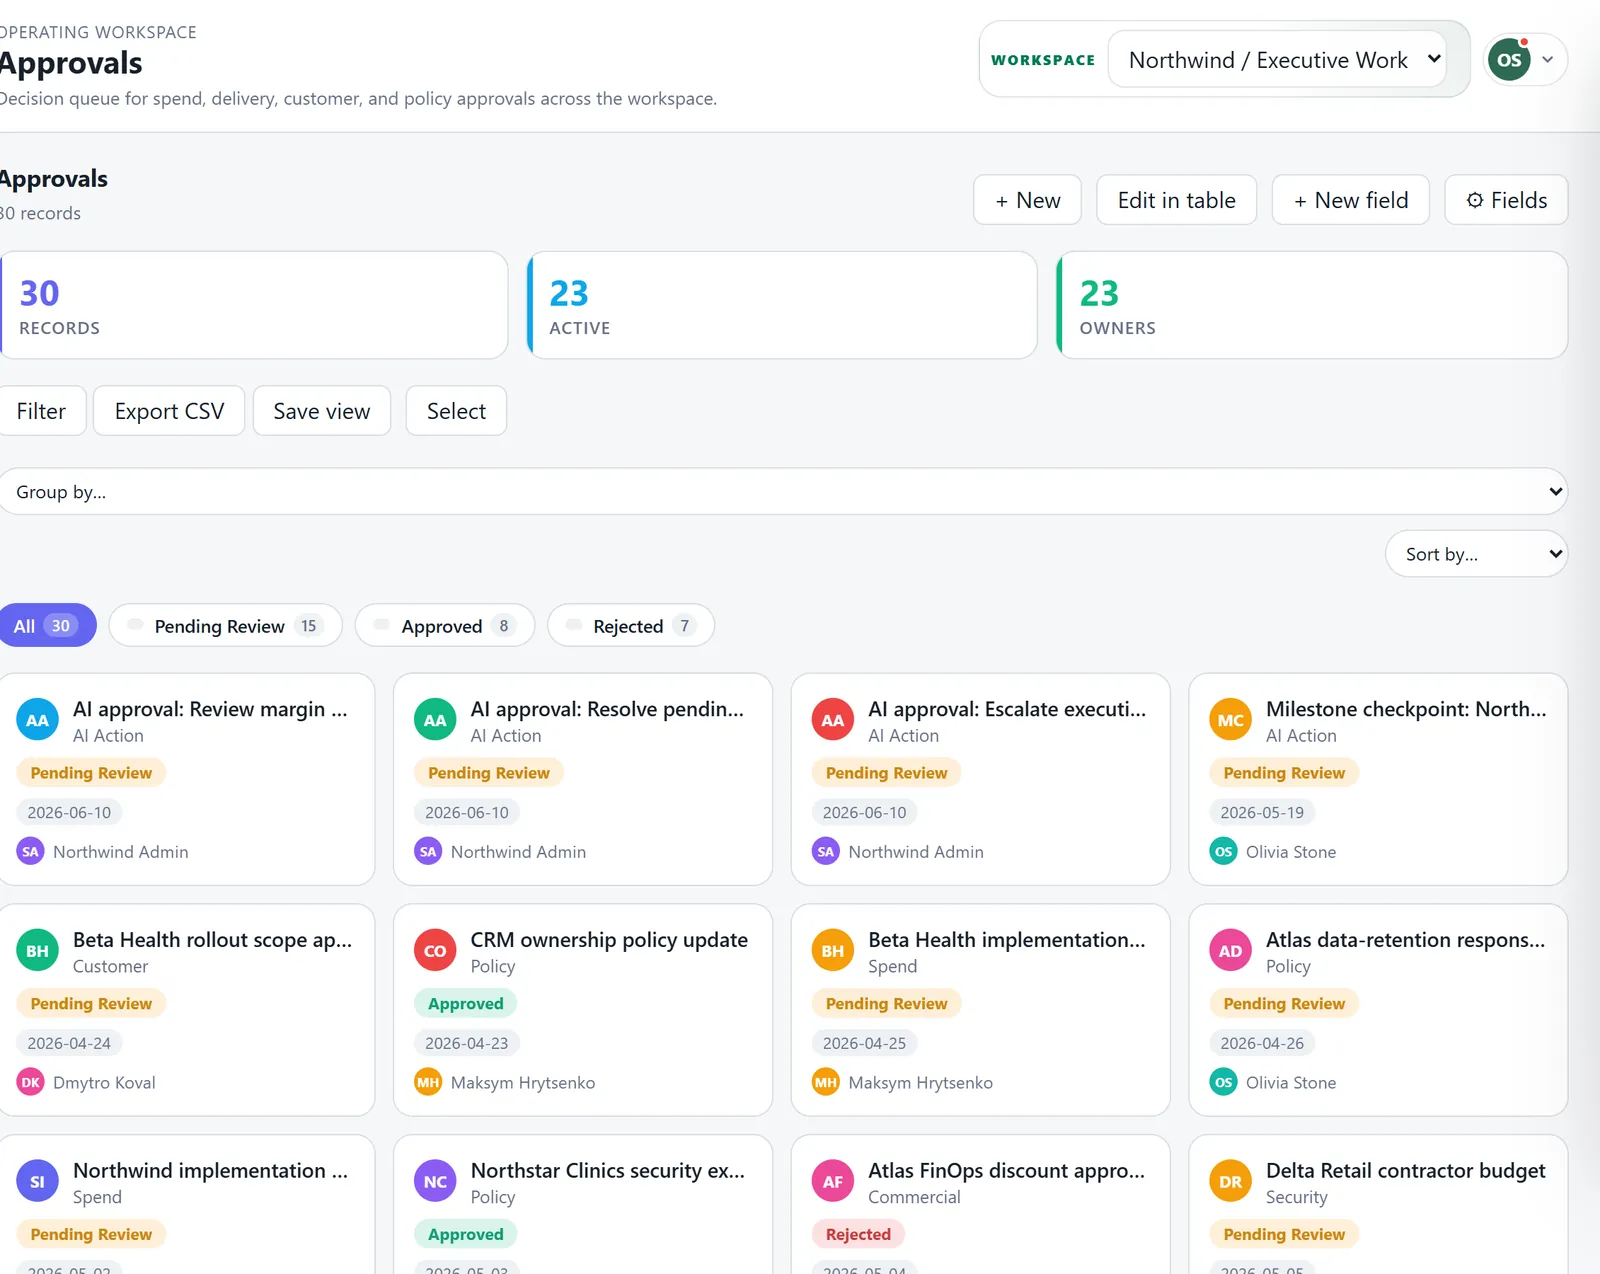Click the MH owner avatar on CRM ownership card
This screenshot has height=1274, width=1600.
point(428,1082)
